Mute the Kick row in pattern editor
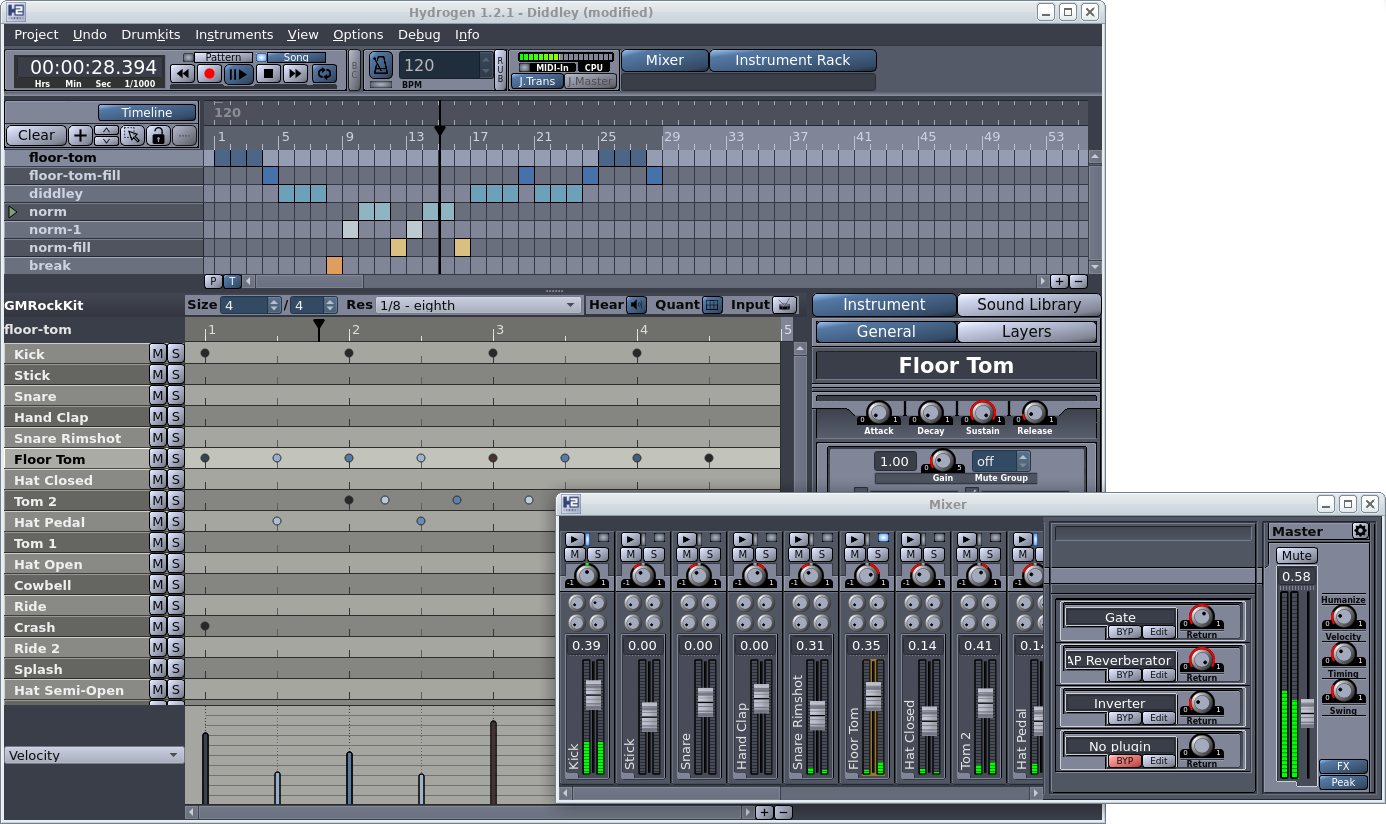Viewport: 1386px width, 824px height. point(157,353)
